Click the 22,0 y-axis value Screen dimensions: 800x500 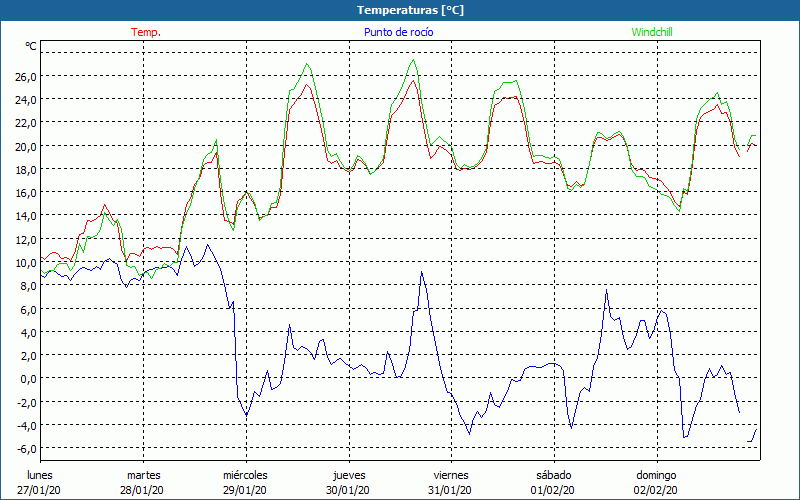(25, 123)
